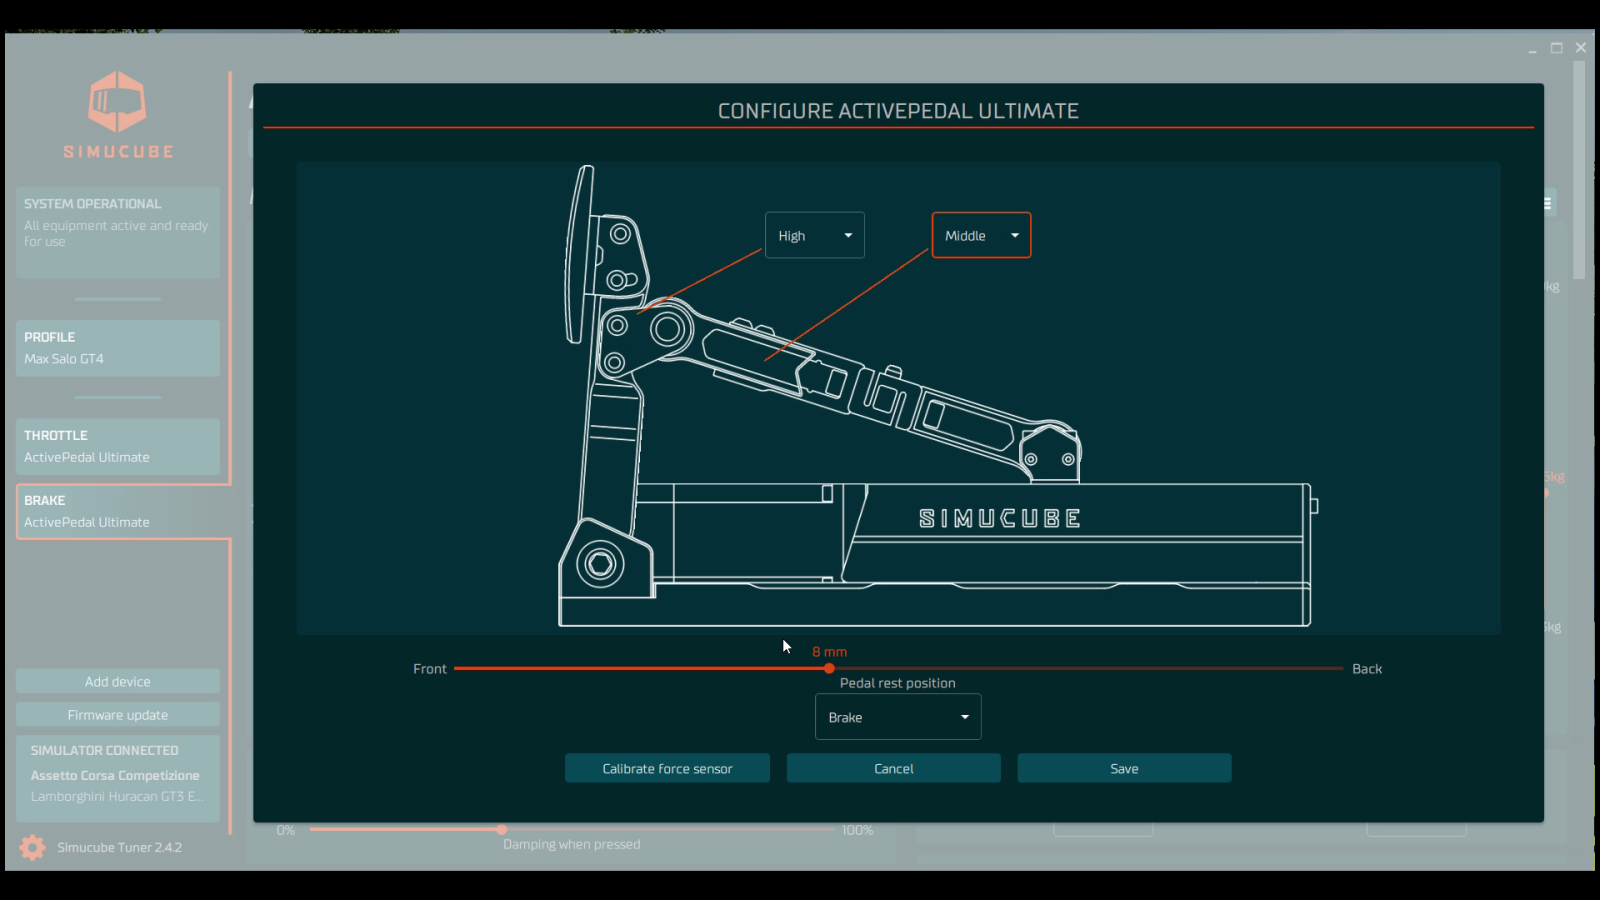Open the System Operational status panel
1600x900 pixels.
[118, 232]
